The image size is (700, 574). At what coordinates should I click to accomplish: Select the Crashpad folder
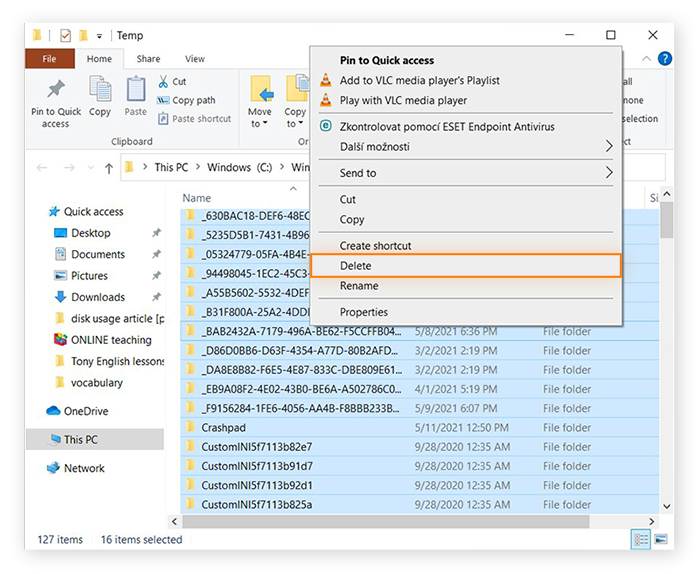tap(420, 428)
